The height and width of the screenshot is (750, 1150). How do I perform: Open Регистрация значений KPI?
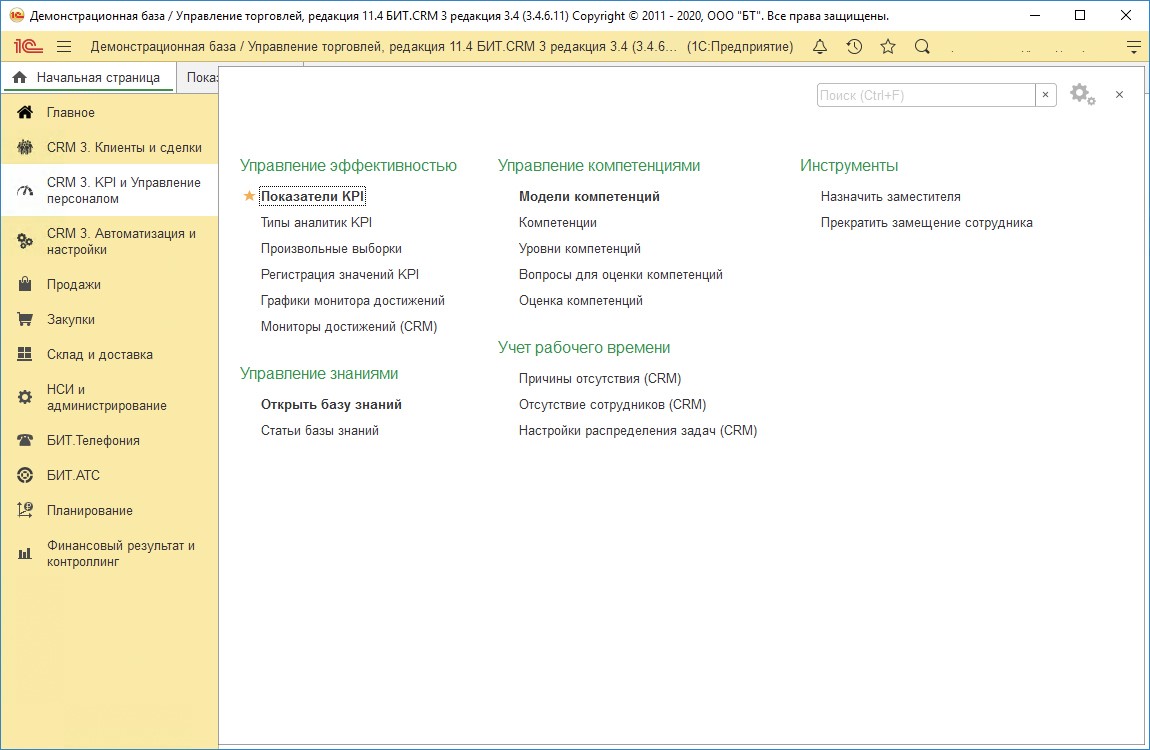coord(340,275)
